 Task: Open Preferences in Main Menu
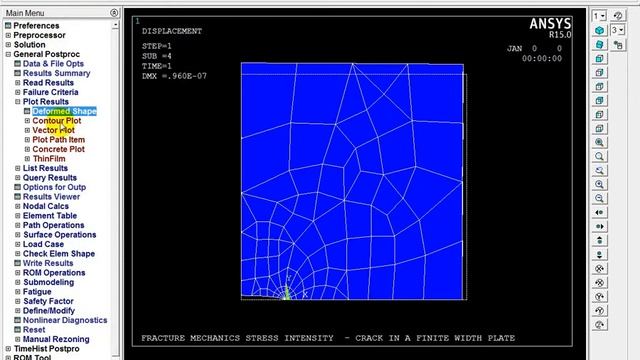36,26
